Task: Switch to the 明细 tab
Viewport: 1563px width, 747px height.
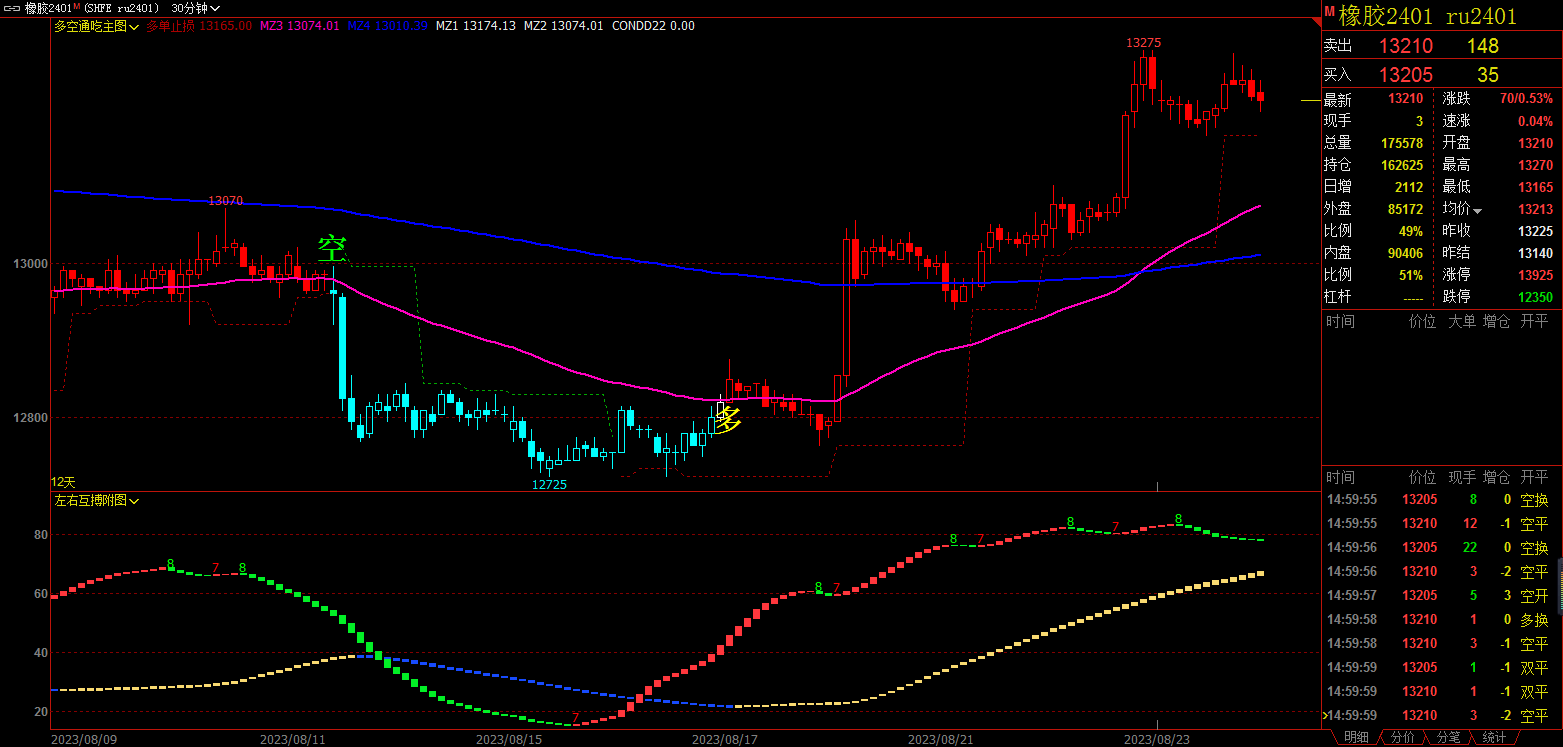Action: (x=1356, y=737)
